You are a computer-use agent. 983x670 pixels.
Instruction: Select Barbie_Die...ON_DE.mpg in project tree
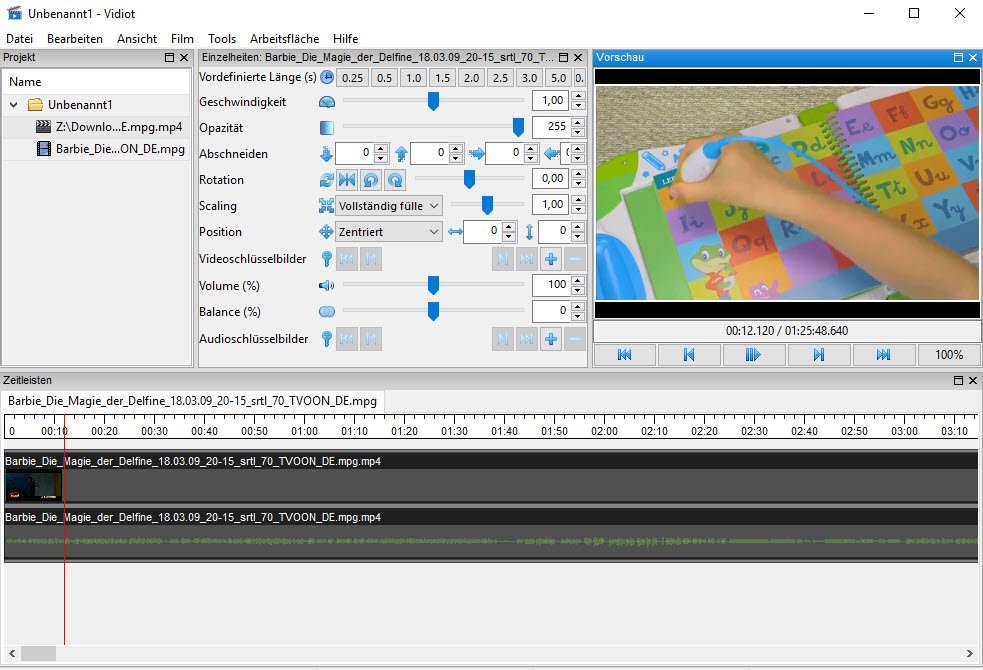(x=120, y=149)
